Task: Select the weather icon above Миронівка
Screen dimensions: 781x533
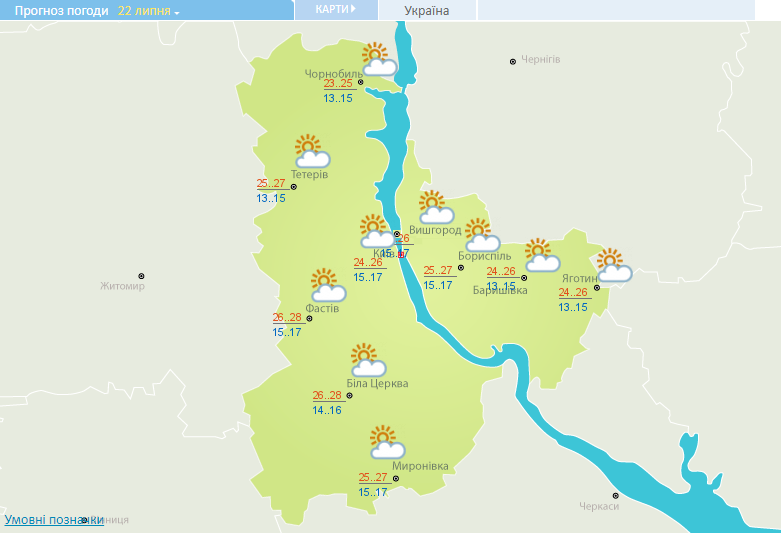Action: coord(385,442)
